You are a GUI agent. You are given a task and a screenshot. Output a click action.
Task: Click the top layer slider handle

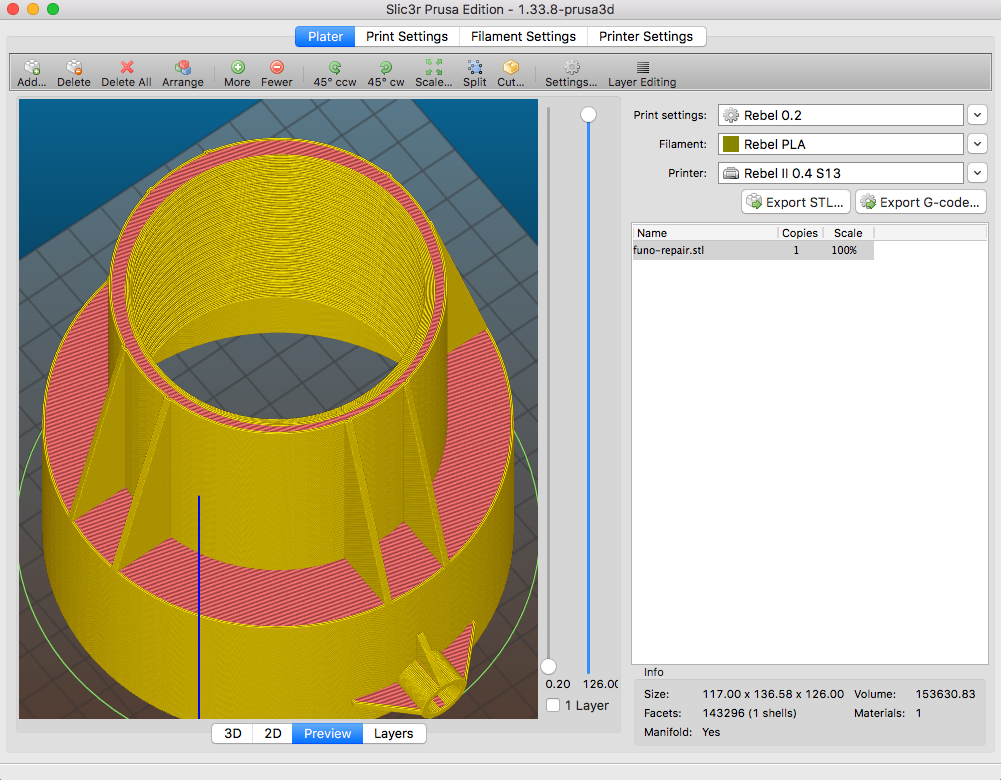tap(589, 115)
